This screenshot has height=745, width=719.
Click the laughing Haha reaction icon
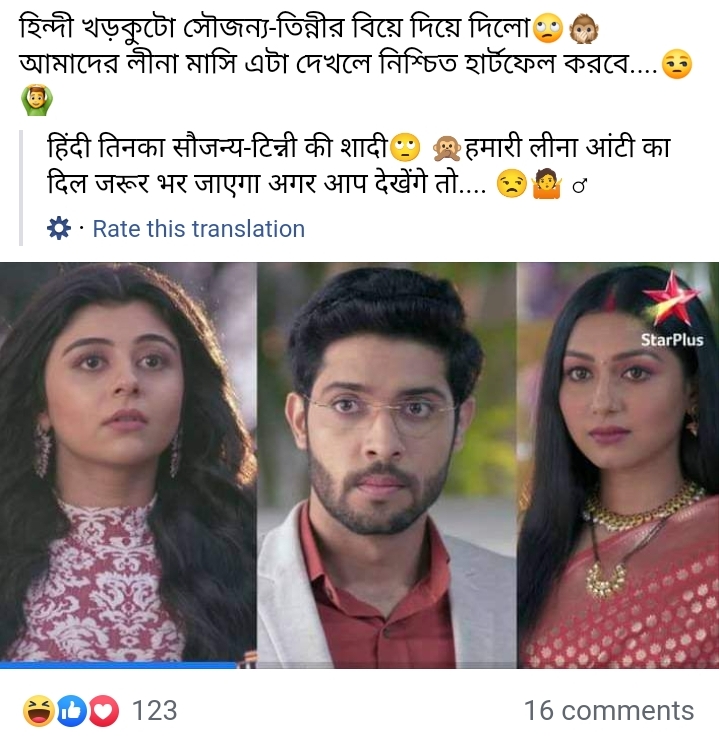(38, 710)
